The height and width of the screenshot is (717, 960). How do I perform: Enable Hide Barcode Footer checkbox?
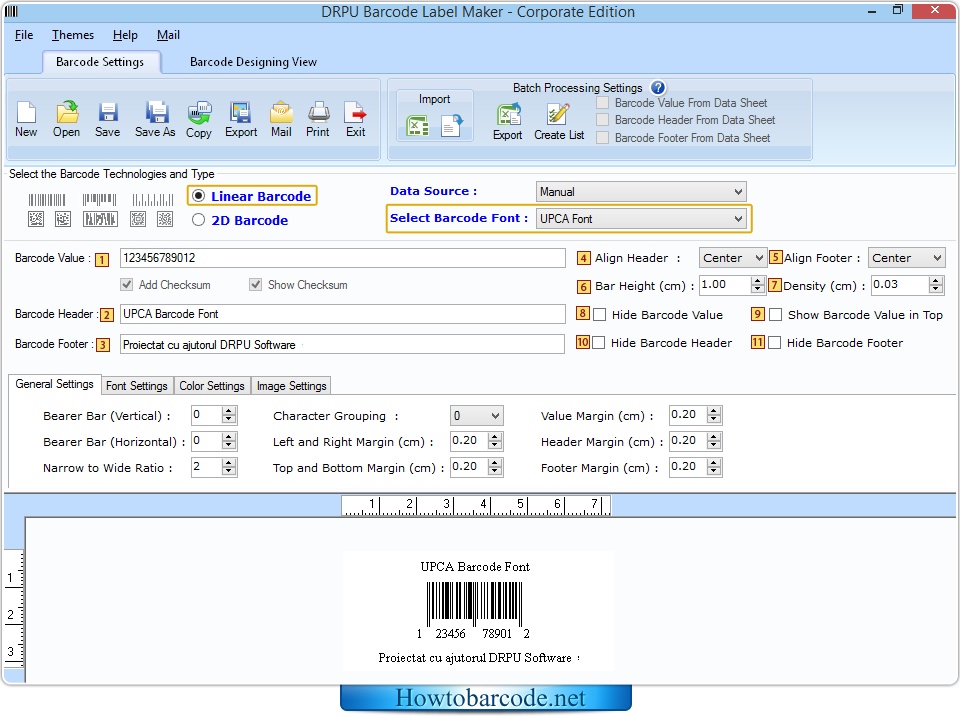click(774, 343)
